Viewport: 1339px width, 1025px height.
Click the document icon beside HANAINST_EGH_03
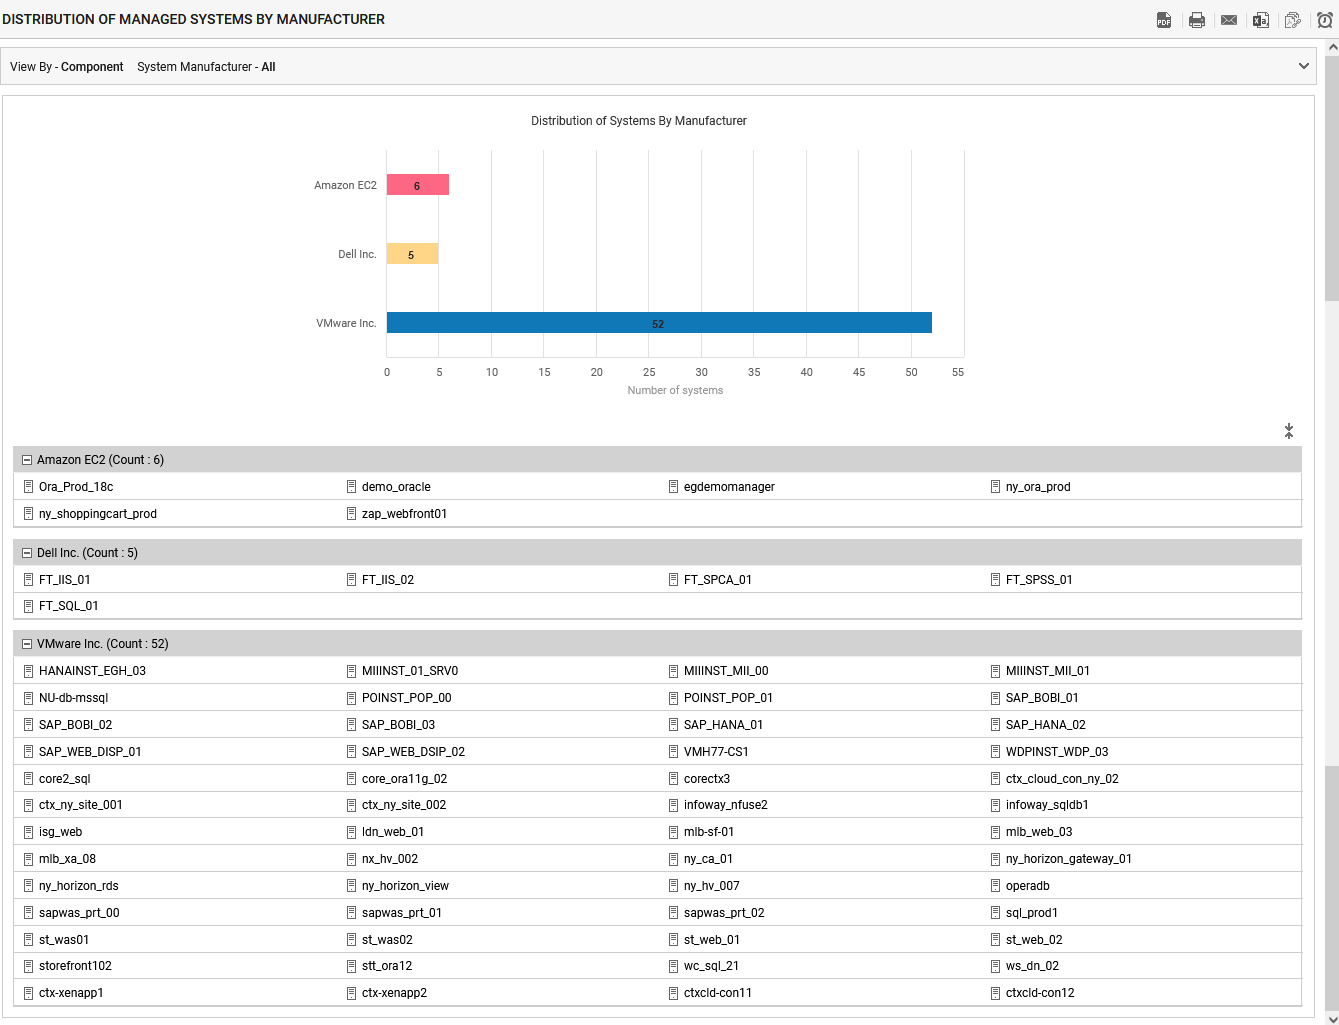[x=29, y=671]
